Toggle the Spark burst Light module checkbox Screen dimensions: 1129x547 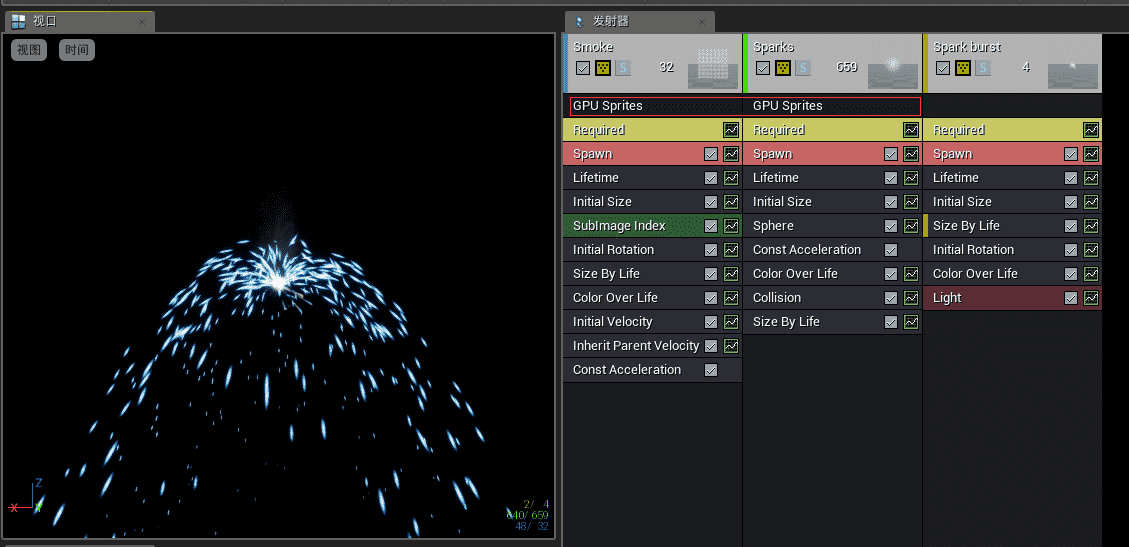pyautogui.click(x=1071, y=298)
